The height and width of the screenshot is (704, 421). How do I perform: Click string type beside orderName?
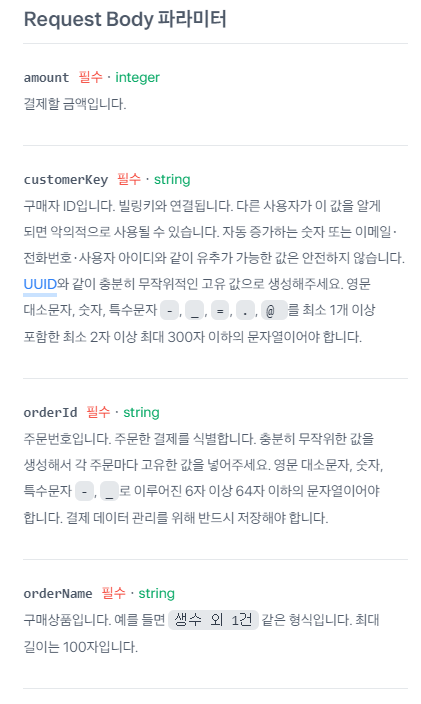point(156,594)
